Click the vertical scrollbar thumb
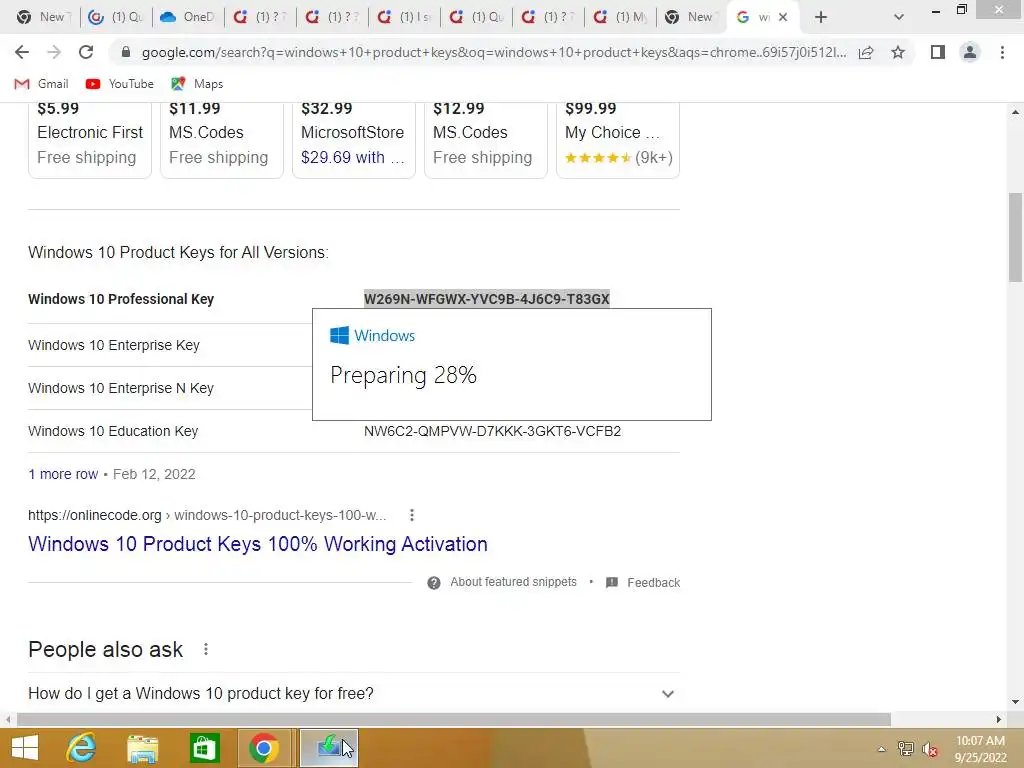1024x768 pixels. click(1016, 237)
